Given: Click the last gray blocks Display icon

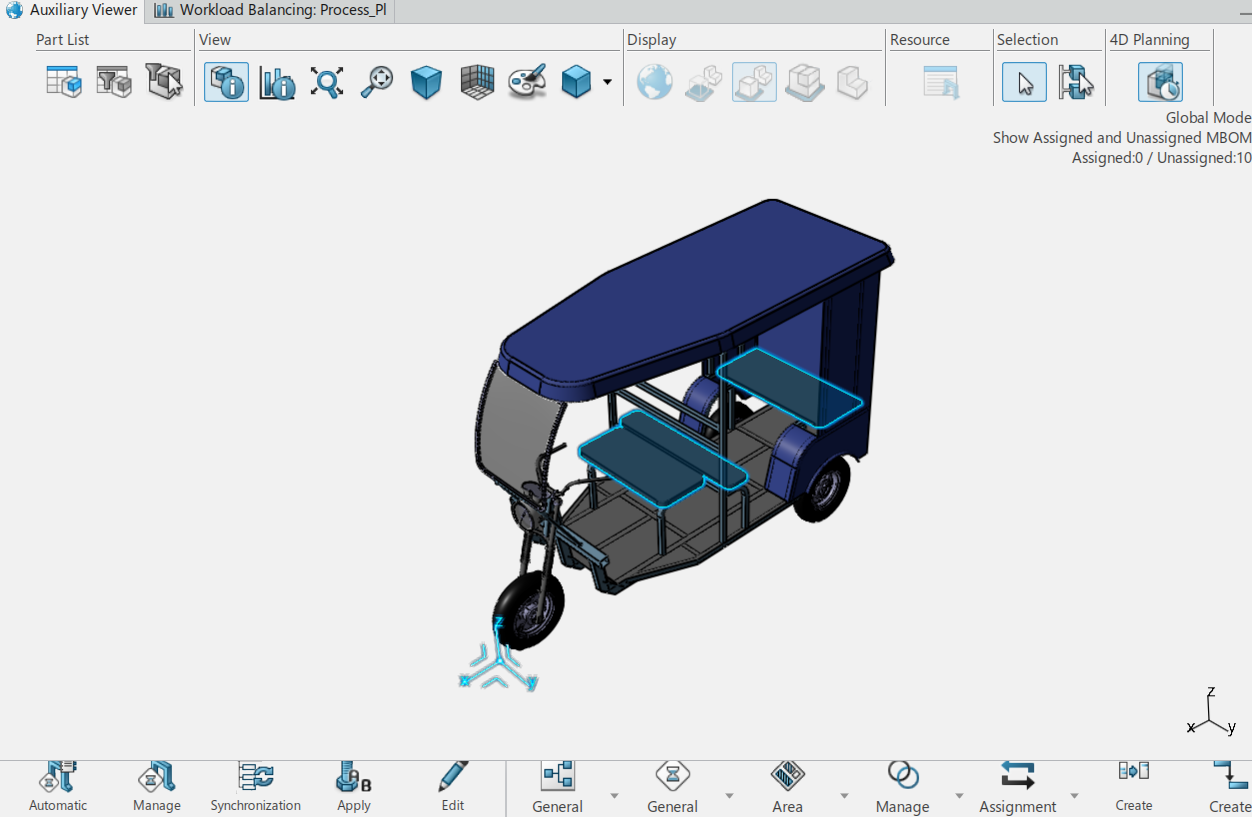Looking at the screenshot, I should [x=852, y=82].
